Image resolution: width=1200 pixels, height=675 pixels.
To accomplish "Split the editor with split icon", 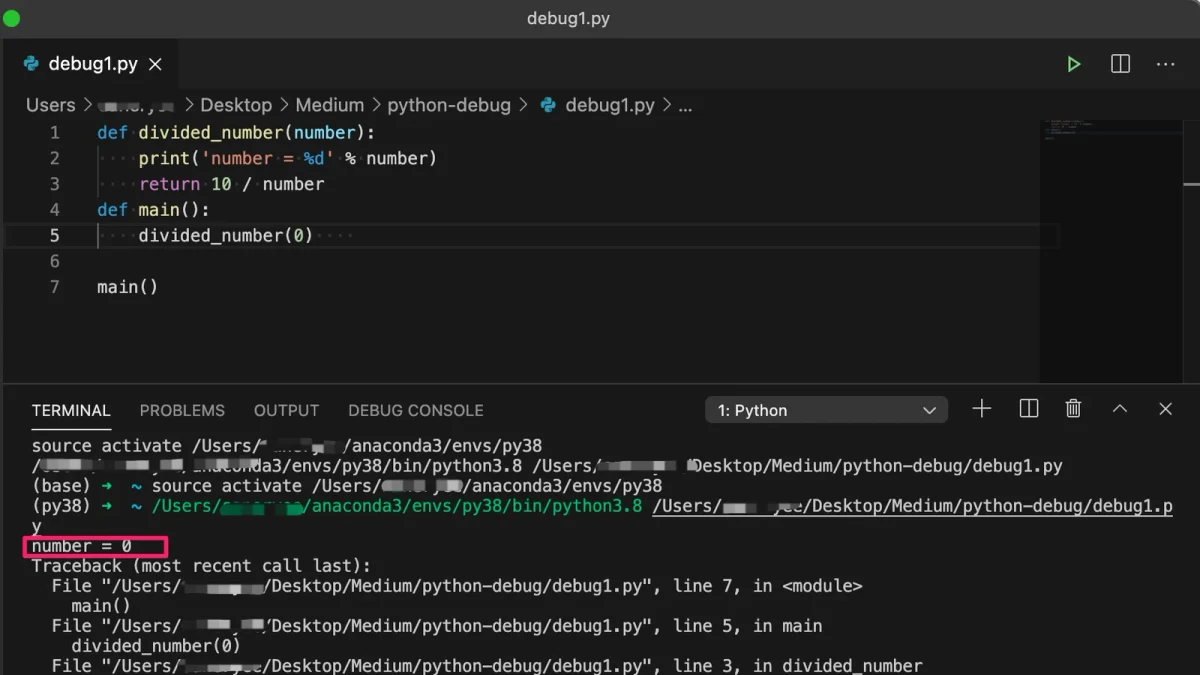I will click(x=1120, y=64).
